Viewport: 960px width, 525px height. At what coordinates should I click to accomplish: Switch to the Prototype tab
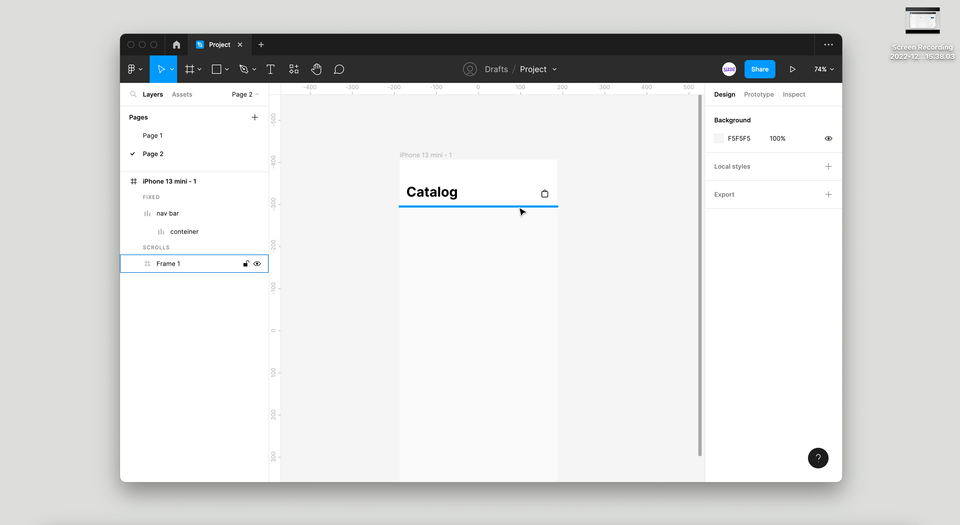759,94
